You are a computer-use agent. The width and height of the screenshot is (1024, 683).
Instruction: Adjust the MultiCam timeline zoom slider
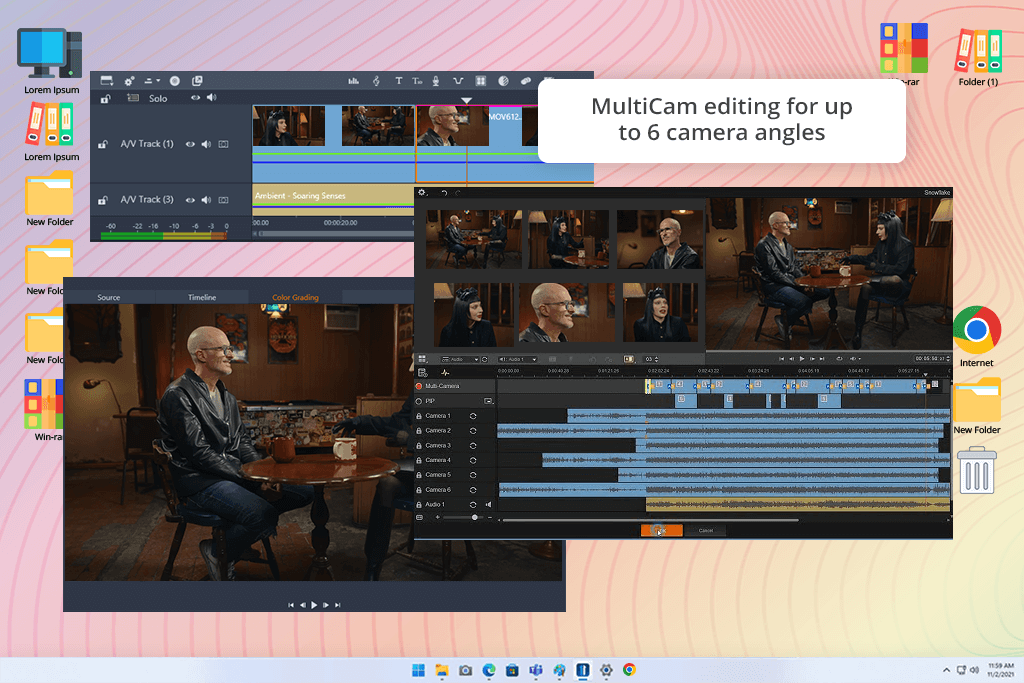[x=464, y=517]
